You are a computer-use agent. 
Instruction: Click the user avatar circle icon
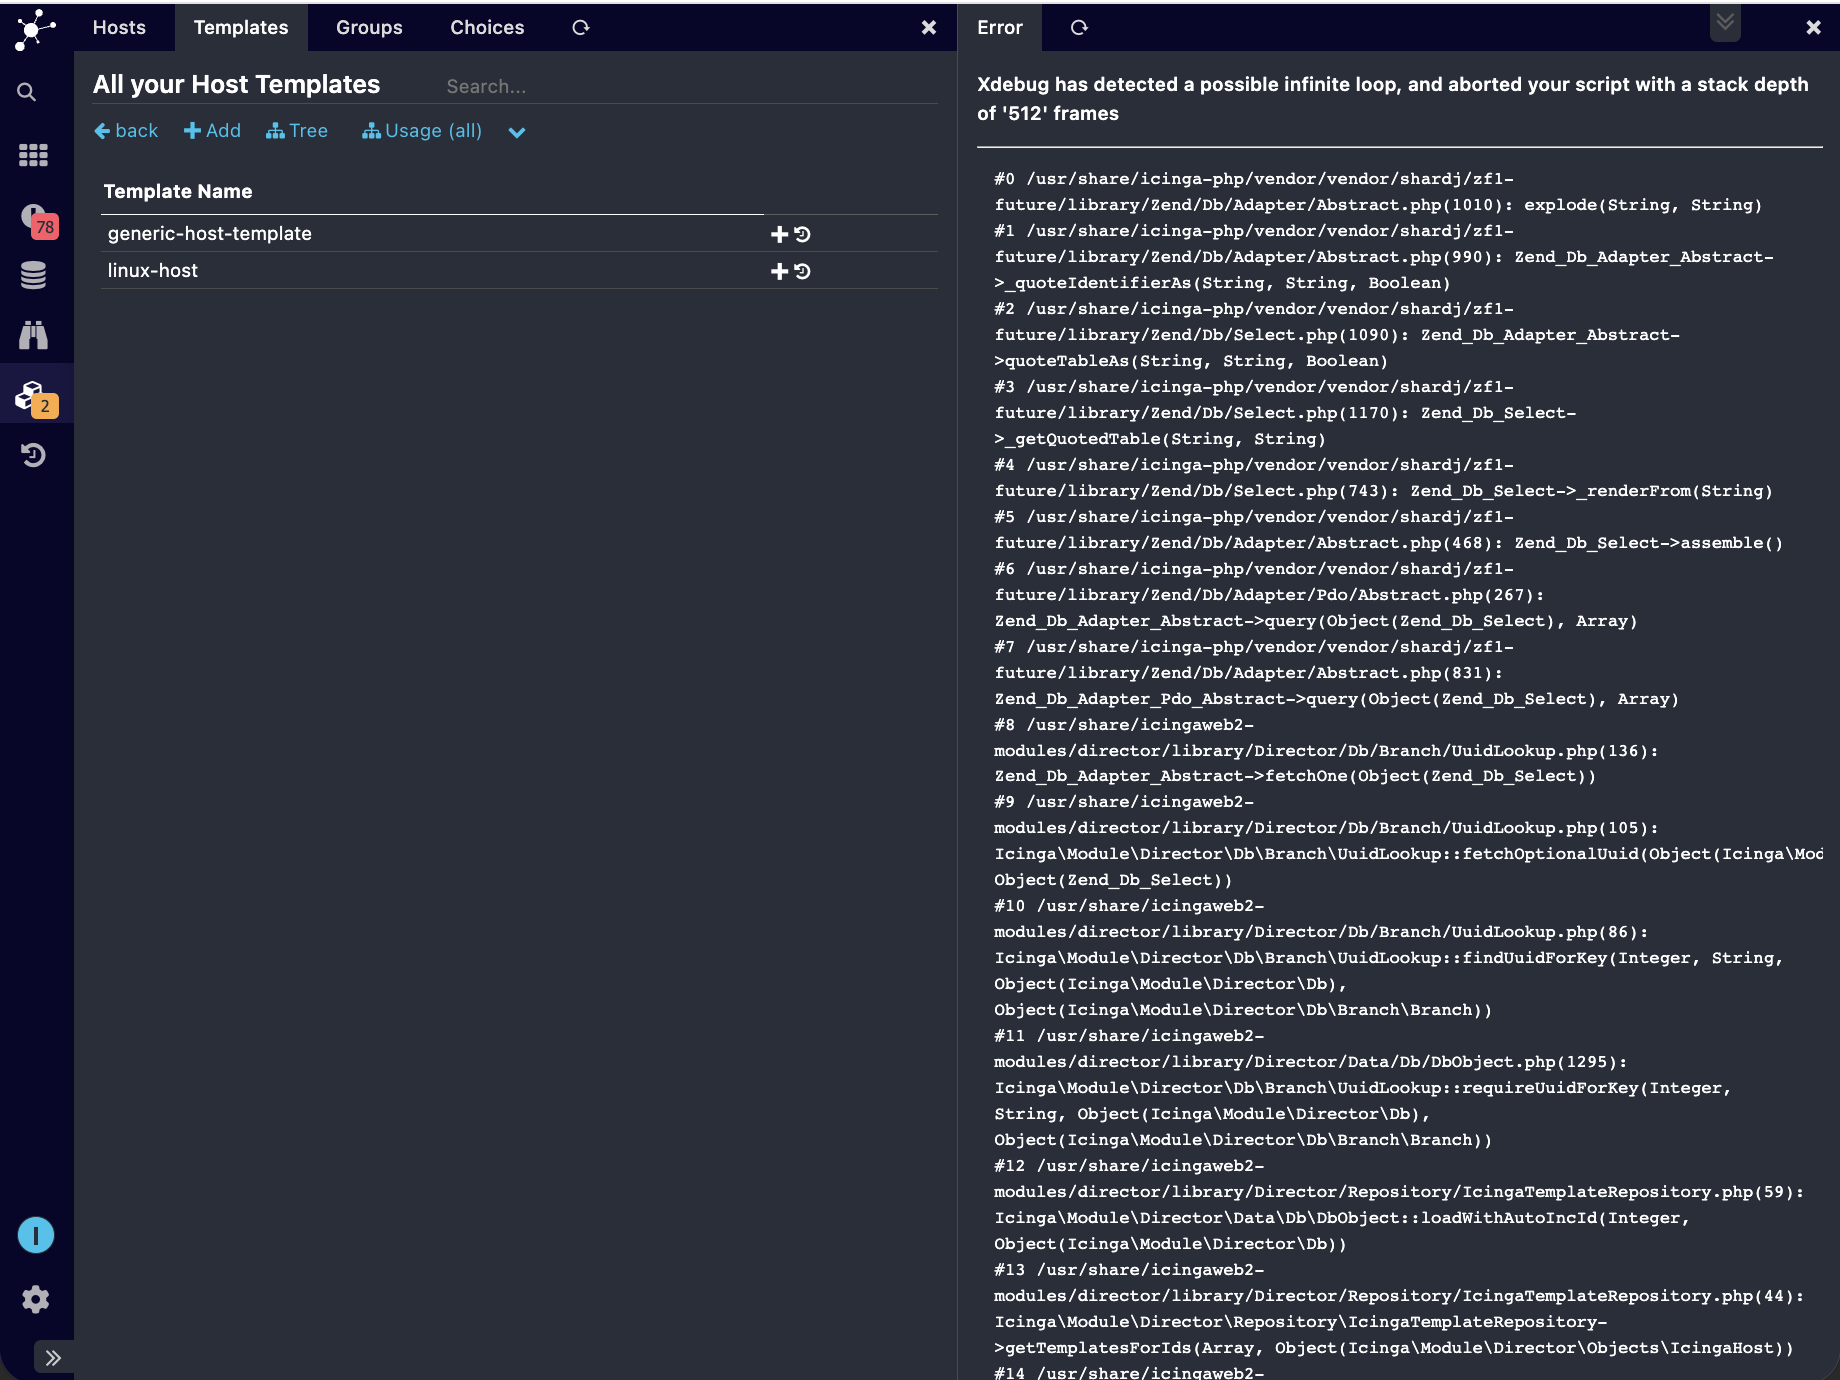point(35,1235)
